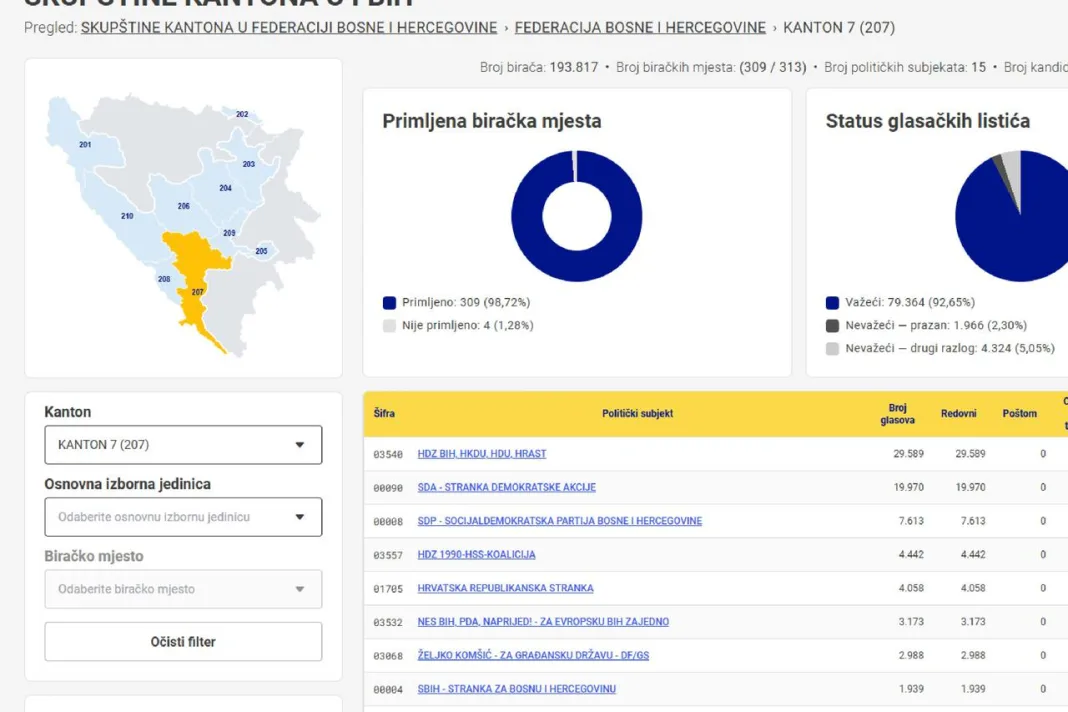
Task: Sort table by Broj glasova column header
Action: (898, 414)
